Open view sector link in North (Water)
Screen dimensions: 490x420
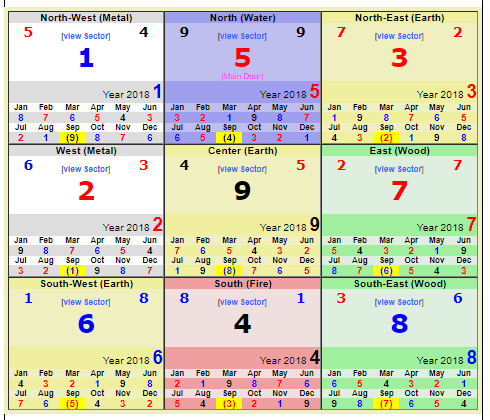tap(242, 36)
